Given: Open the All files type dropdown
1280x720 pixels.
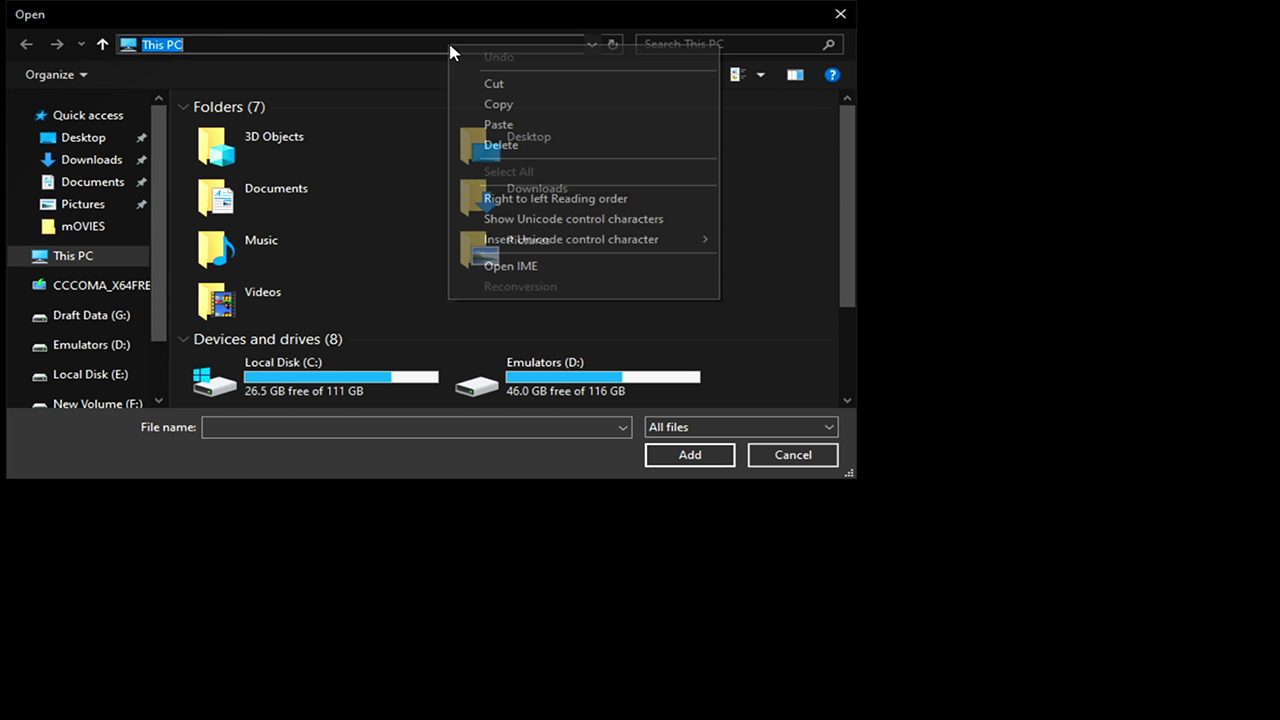Looking at the screenshot, I should coord(741,427).
